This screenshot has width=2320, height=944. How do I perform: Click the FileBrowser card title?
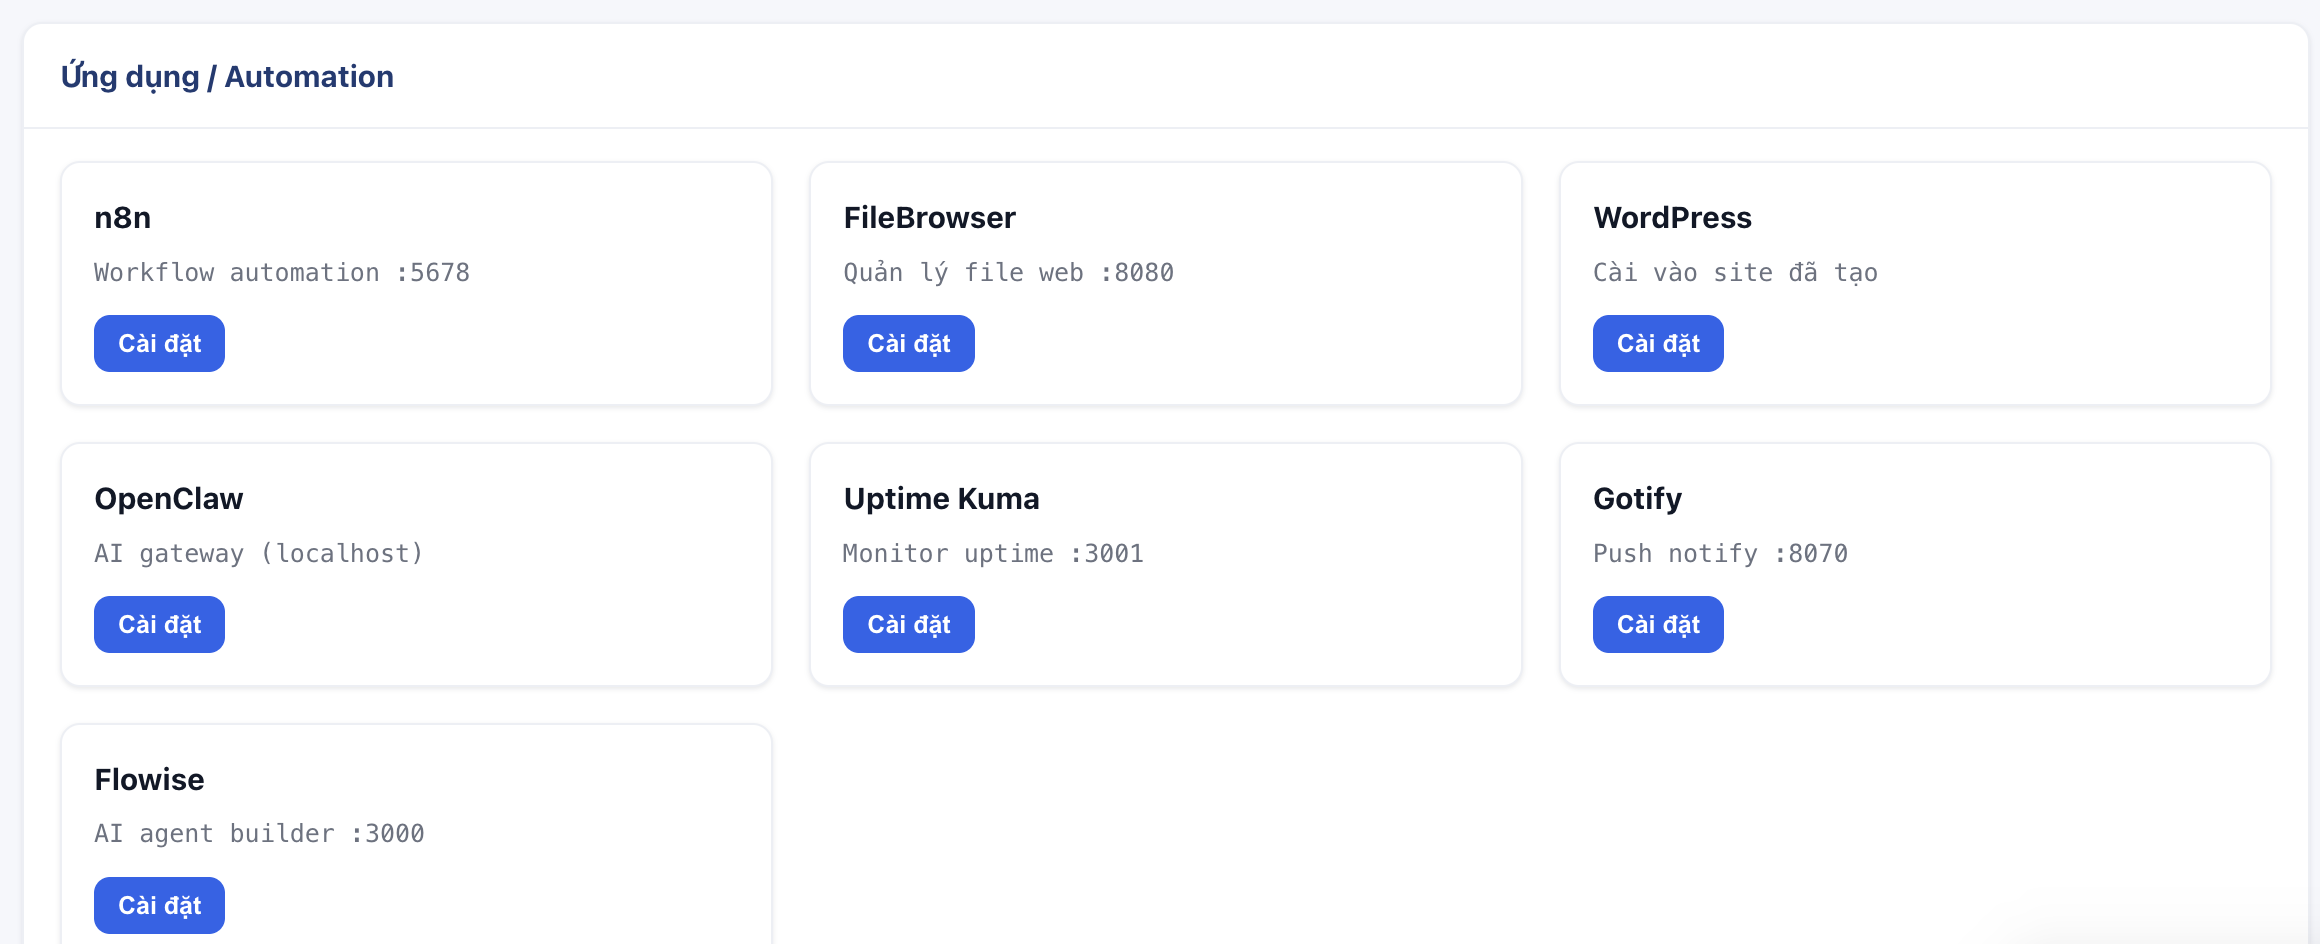point(929,217)
